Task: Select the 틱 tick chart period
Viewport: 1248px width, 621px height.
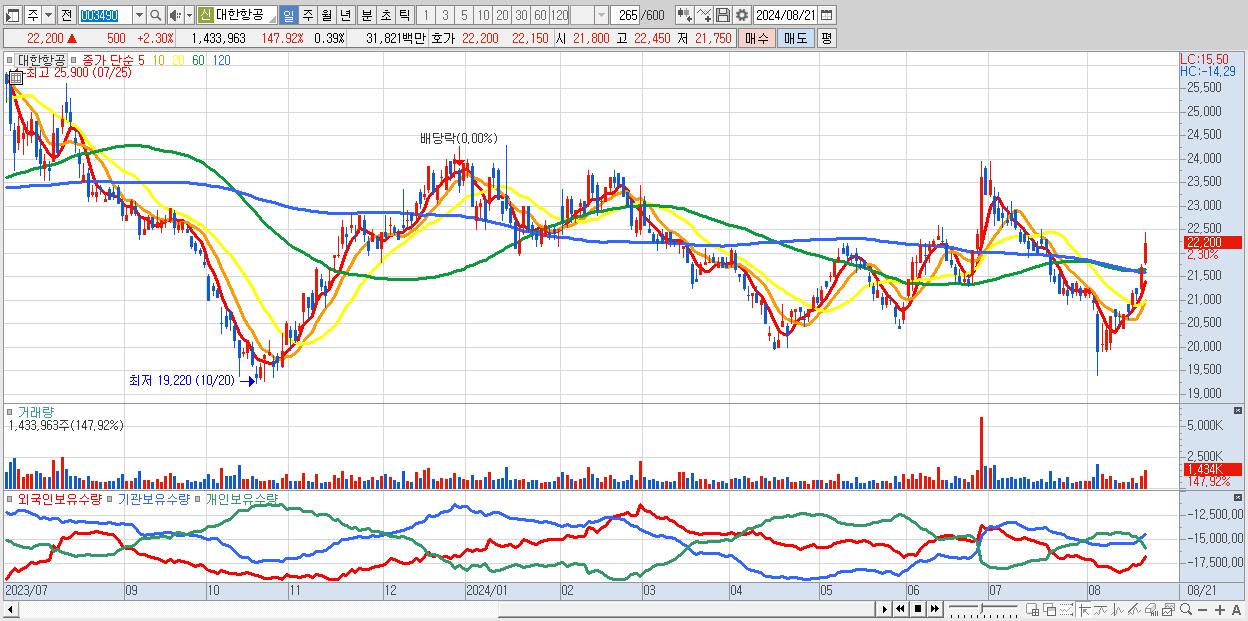Action: click(404, 15)
